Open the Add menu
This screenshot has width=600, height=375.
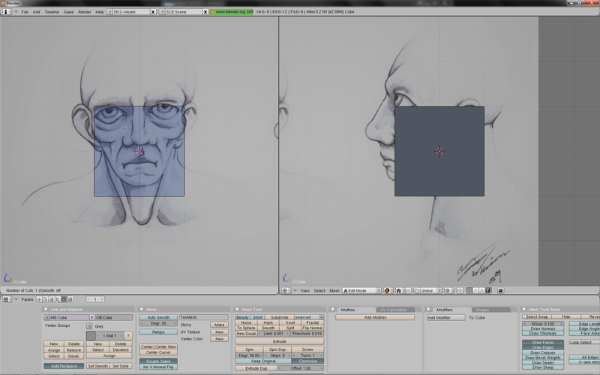[x=36, y=12]
